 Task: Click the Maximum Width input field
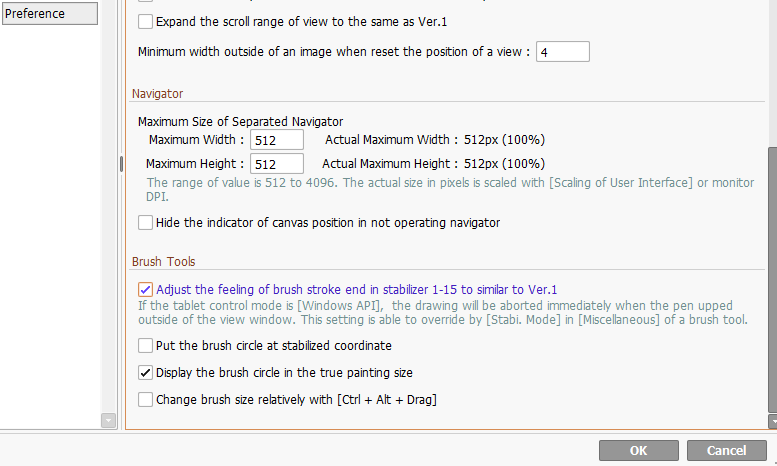[277, 140]
